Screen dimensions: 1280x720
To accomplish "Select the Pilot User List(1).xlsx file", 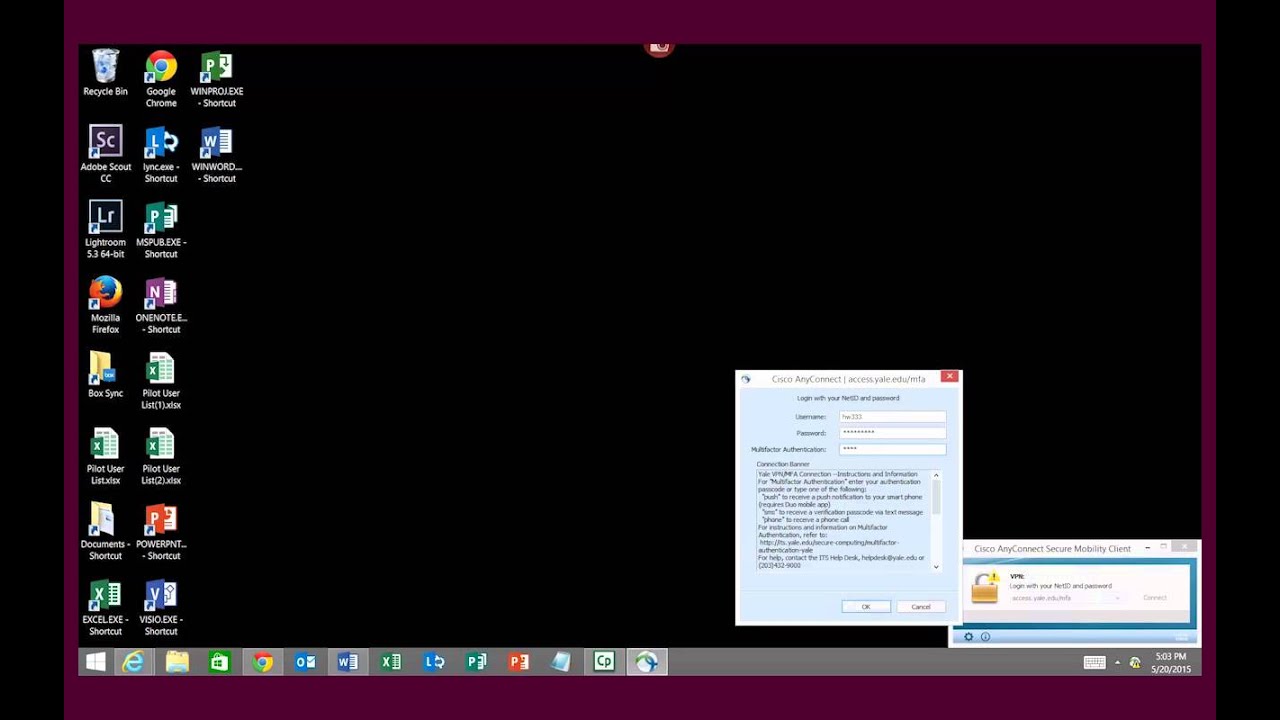I will click(161, 381).
